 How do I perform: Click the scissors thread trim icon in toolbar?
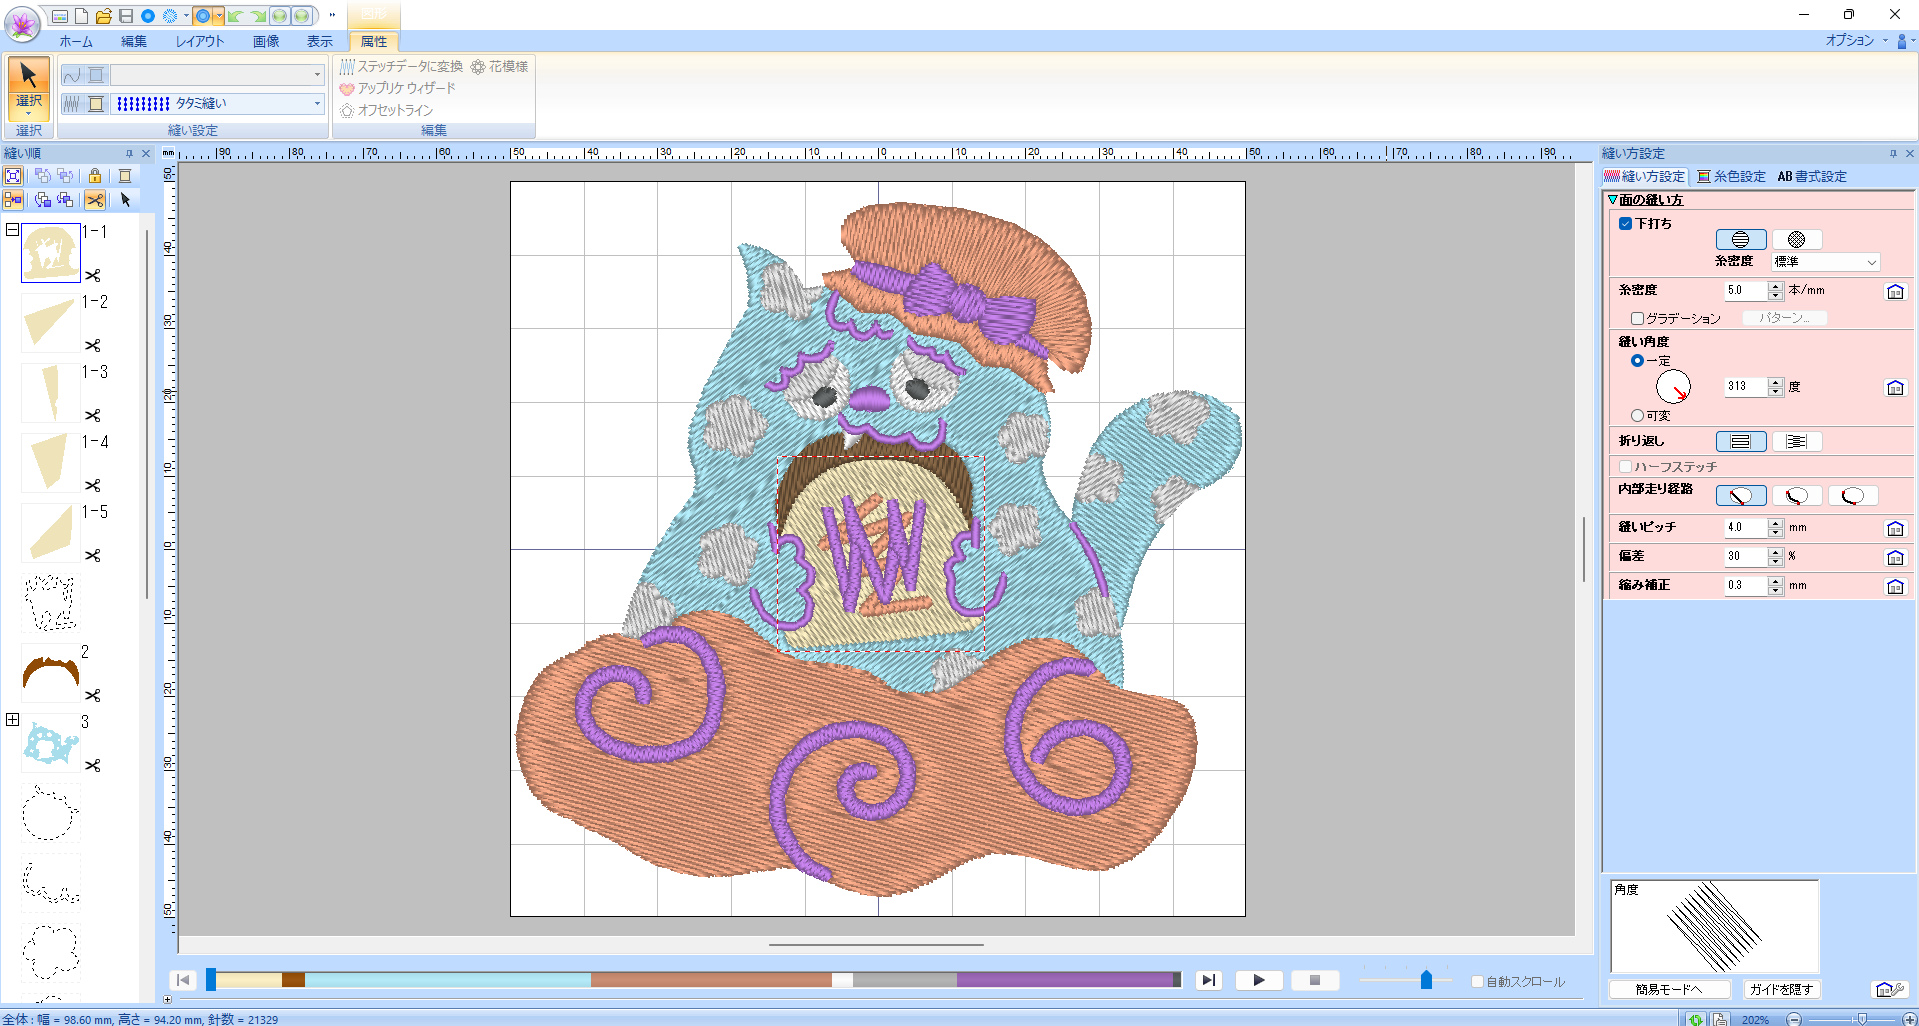(95, 200)
